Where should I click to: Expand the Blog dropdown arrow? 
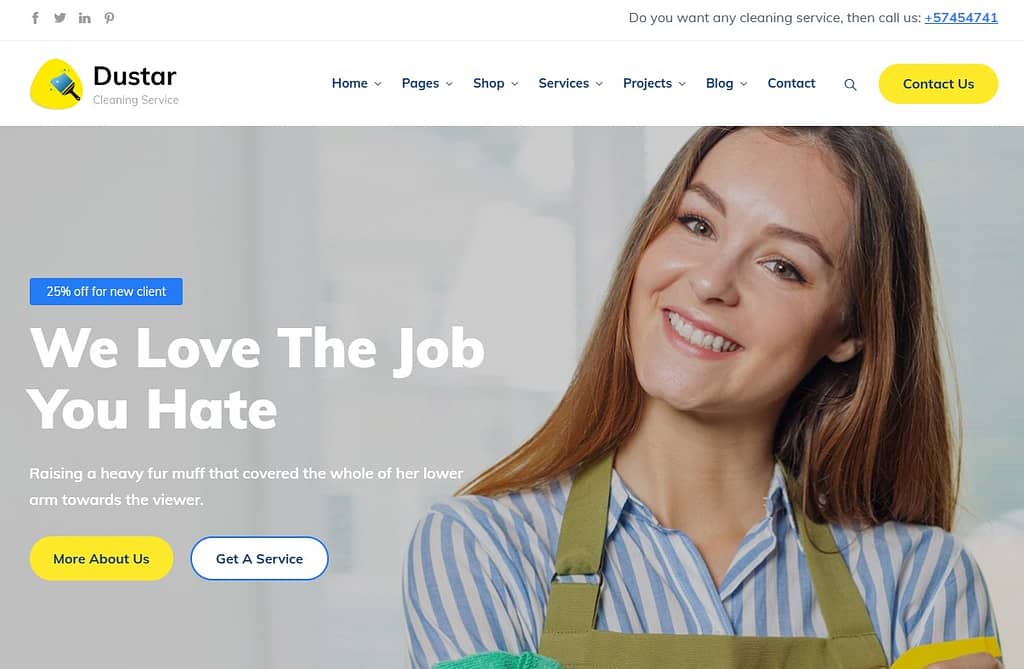(x=743, y=84)
